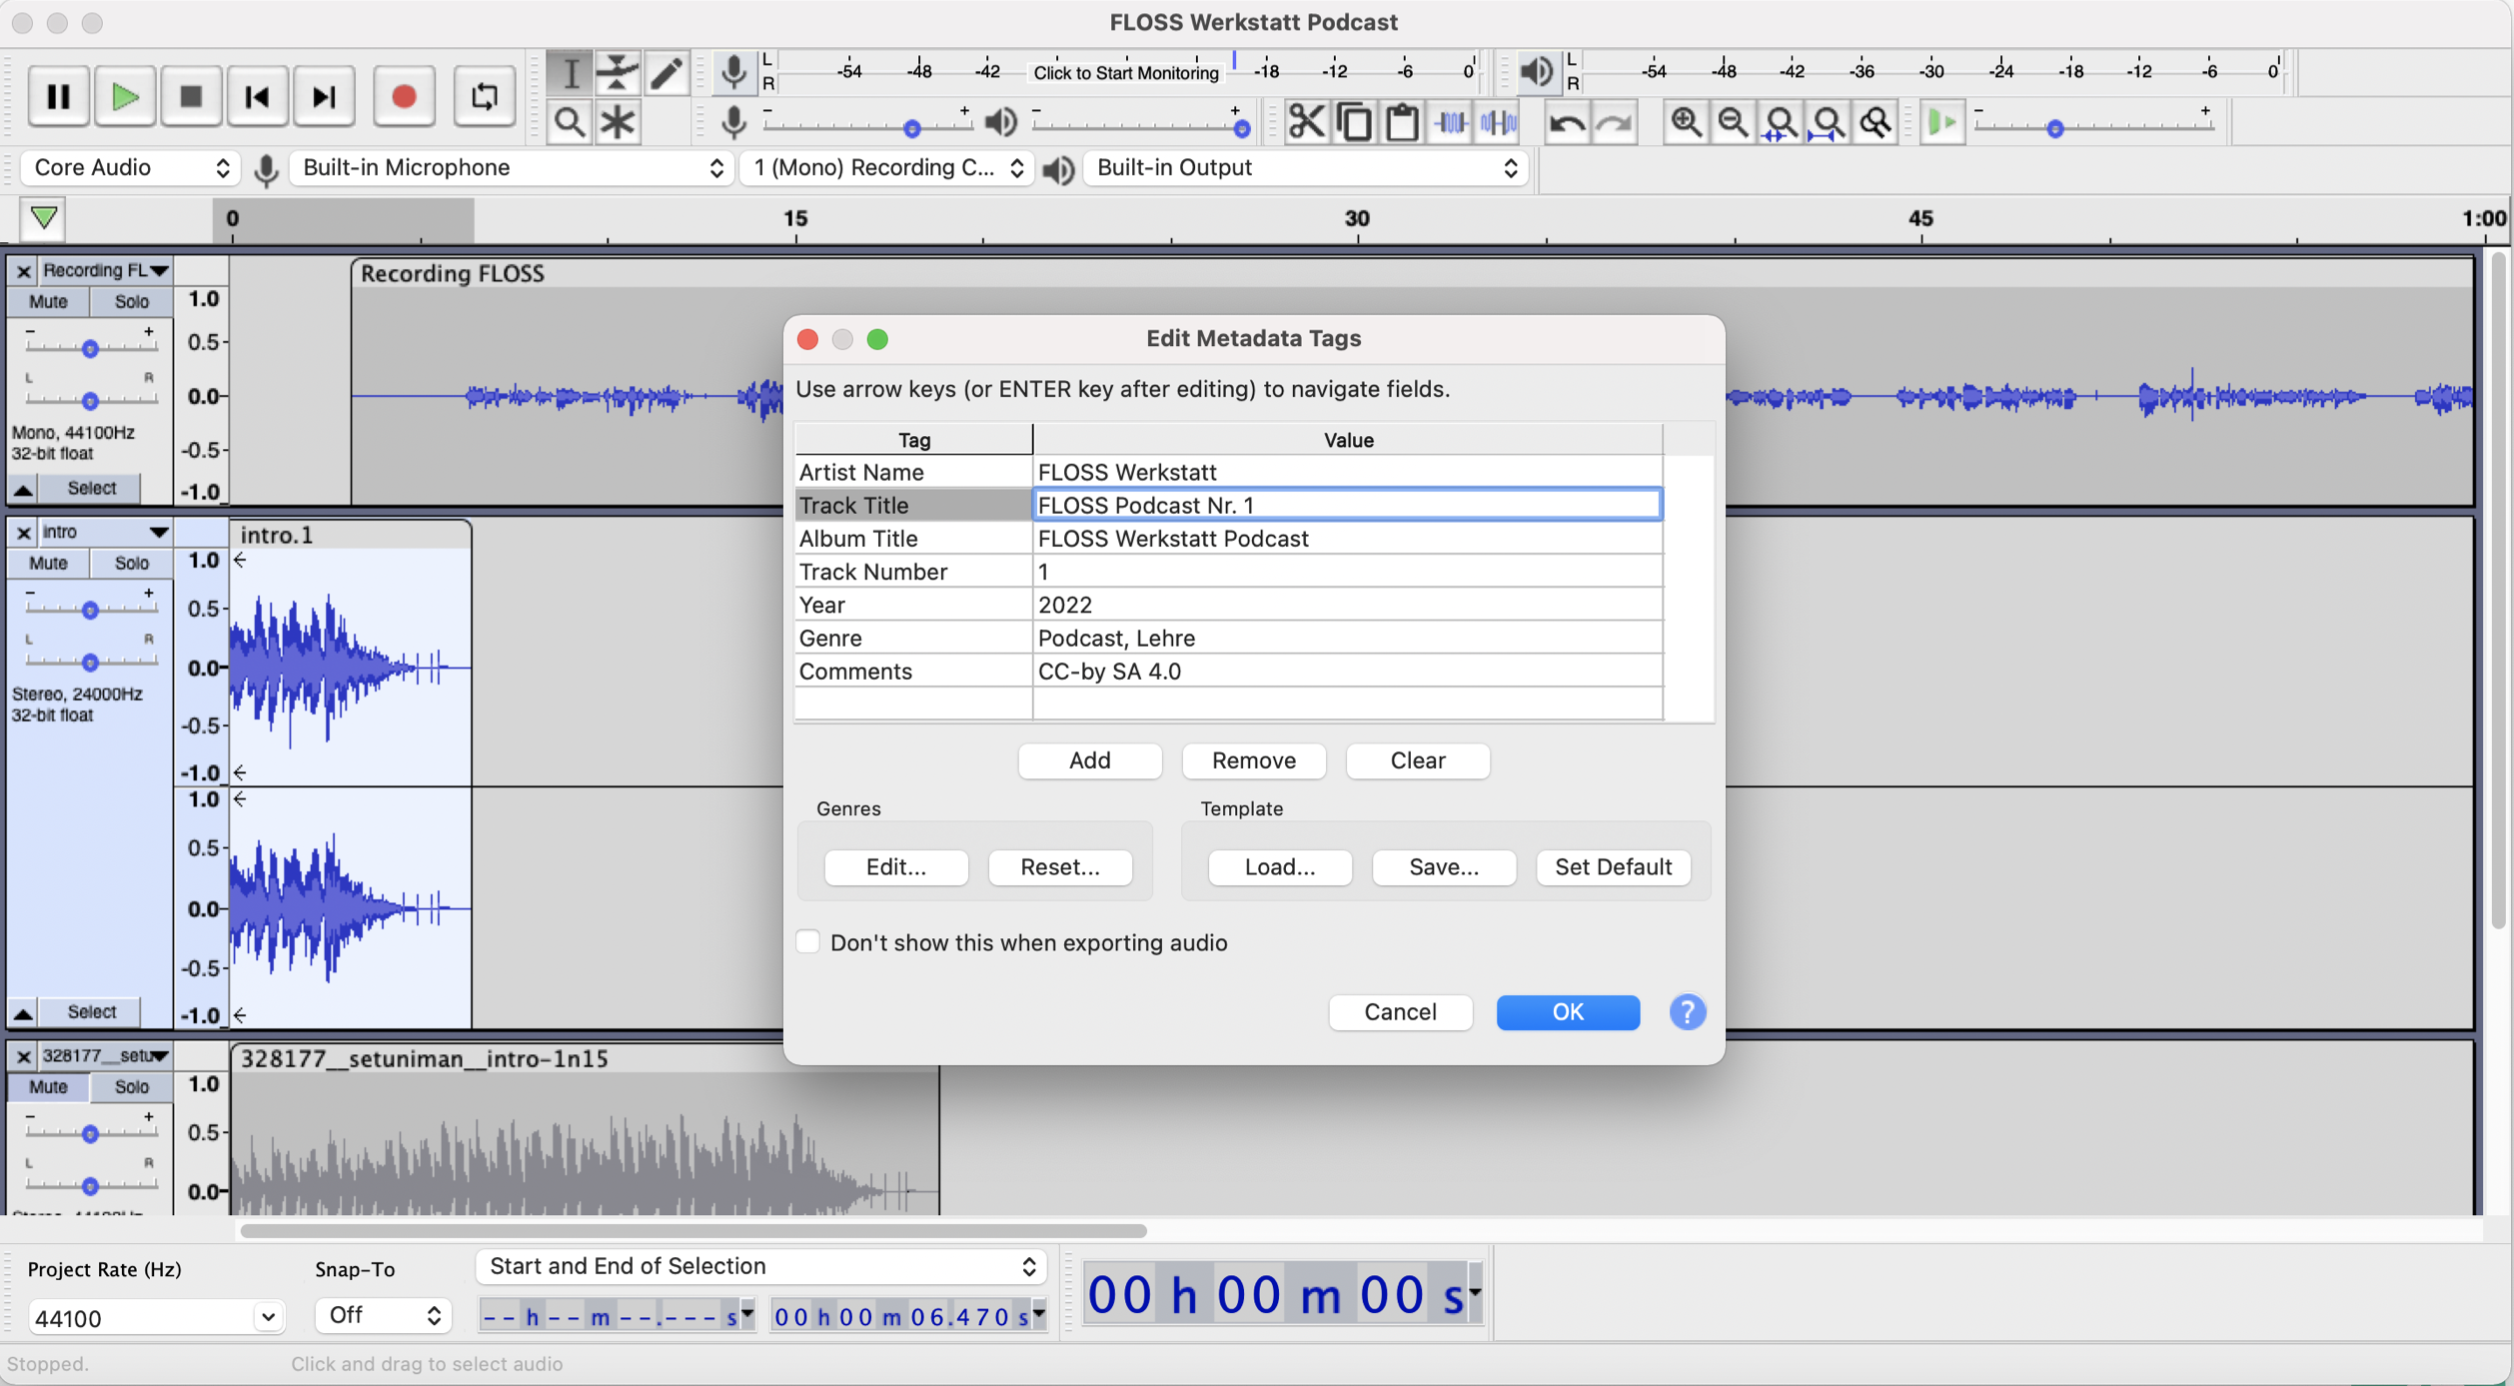Click the playback meter speaker icon
2514x1386 pixels.
click(1538, 72)
